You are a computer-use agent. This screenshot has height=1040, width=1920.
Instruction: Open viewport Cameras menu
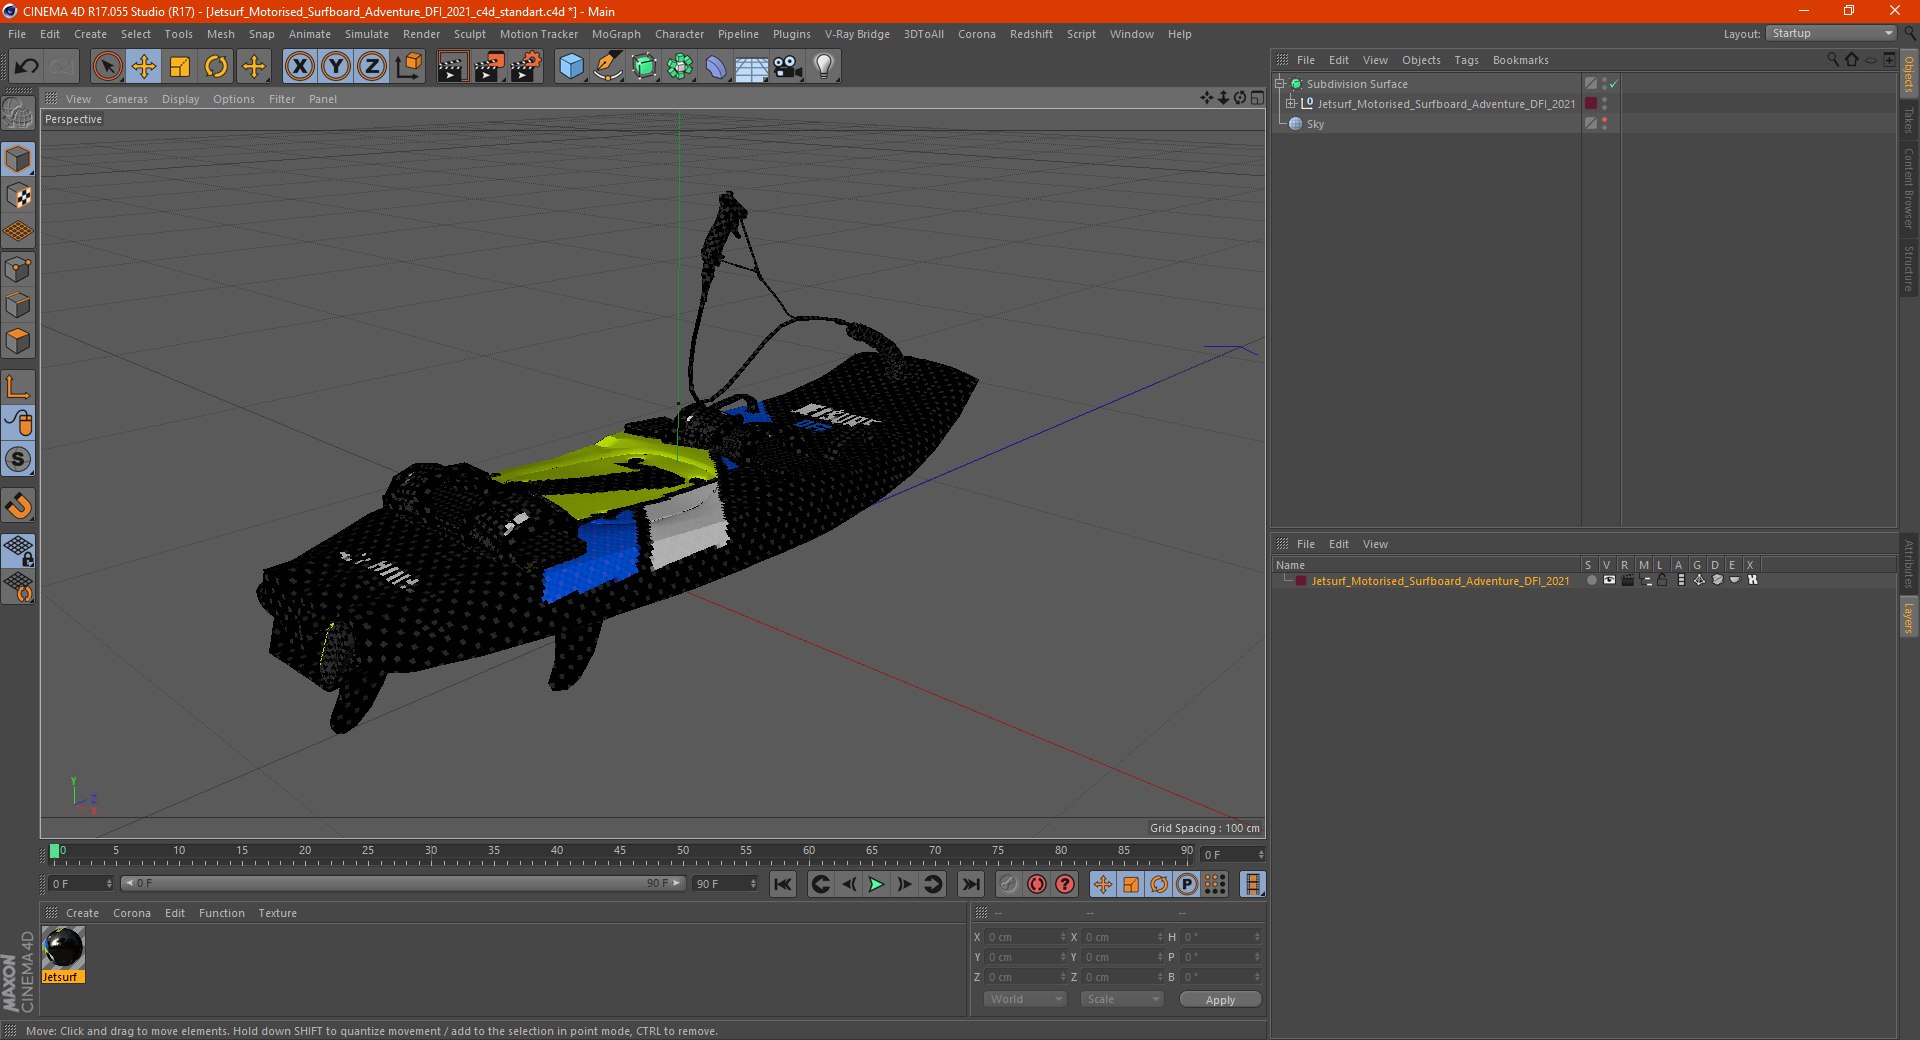point(126,99)
